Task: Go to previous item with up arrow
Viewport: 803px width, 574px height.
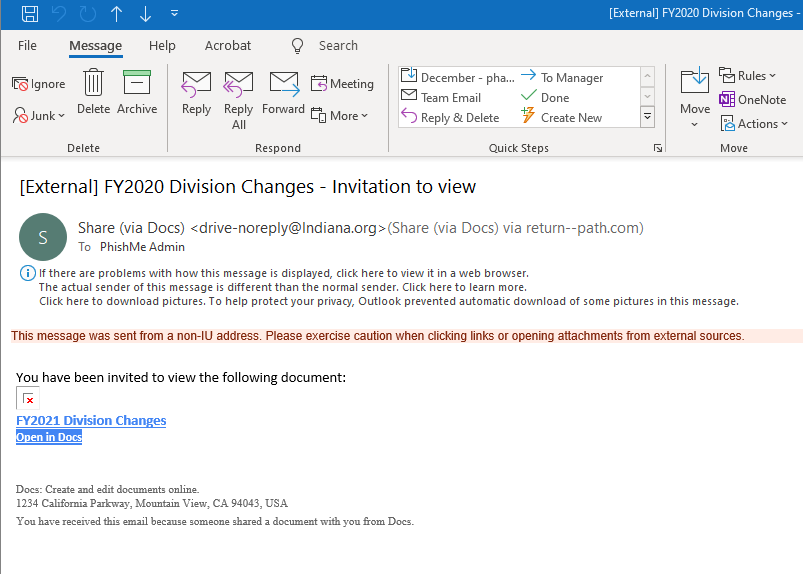Action: pyautogui.click(x=116, y=13)
